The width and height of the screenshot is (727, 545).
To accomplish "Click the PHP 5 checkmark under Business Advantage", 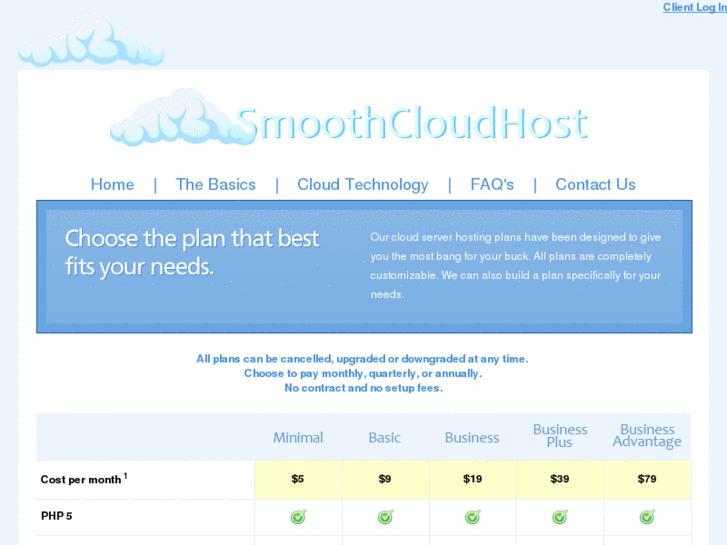I will [647, 517].
